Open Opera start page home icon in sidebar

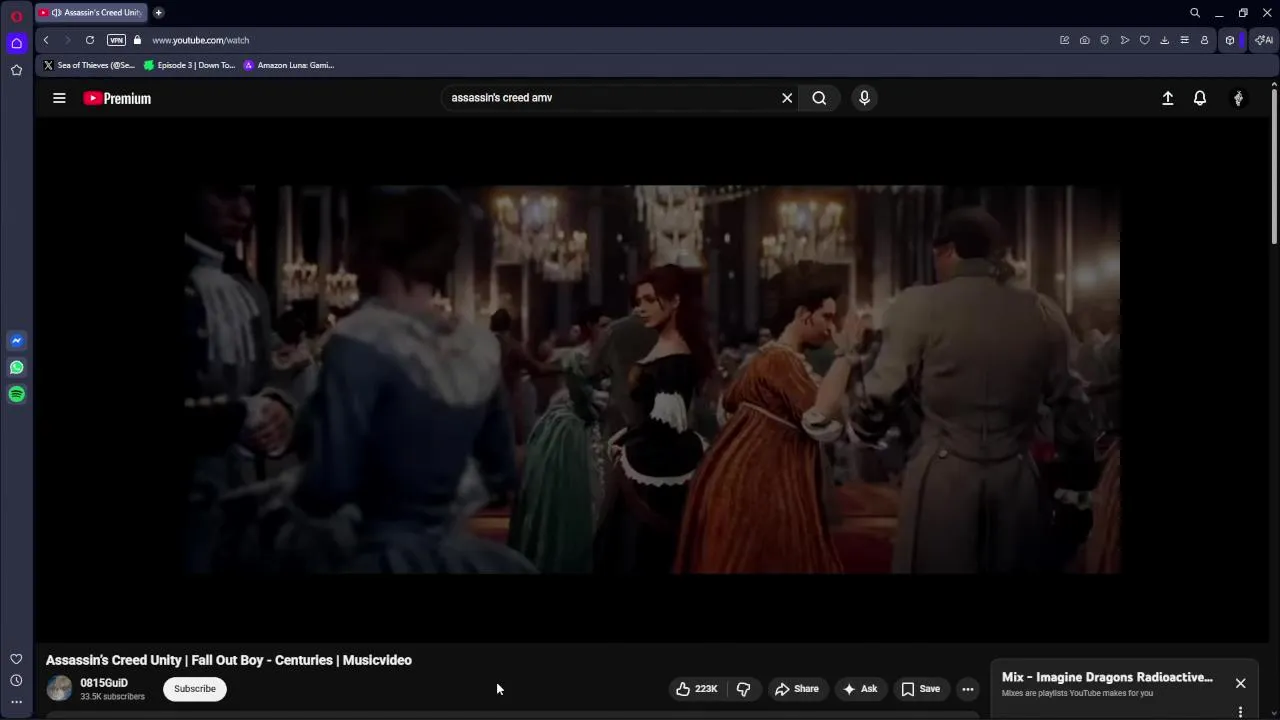(x=16, y=43)
